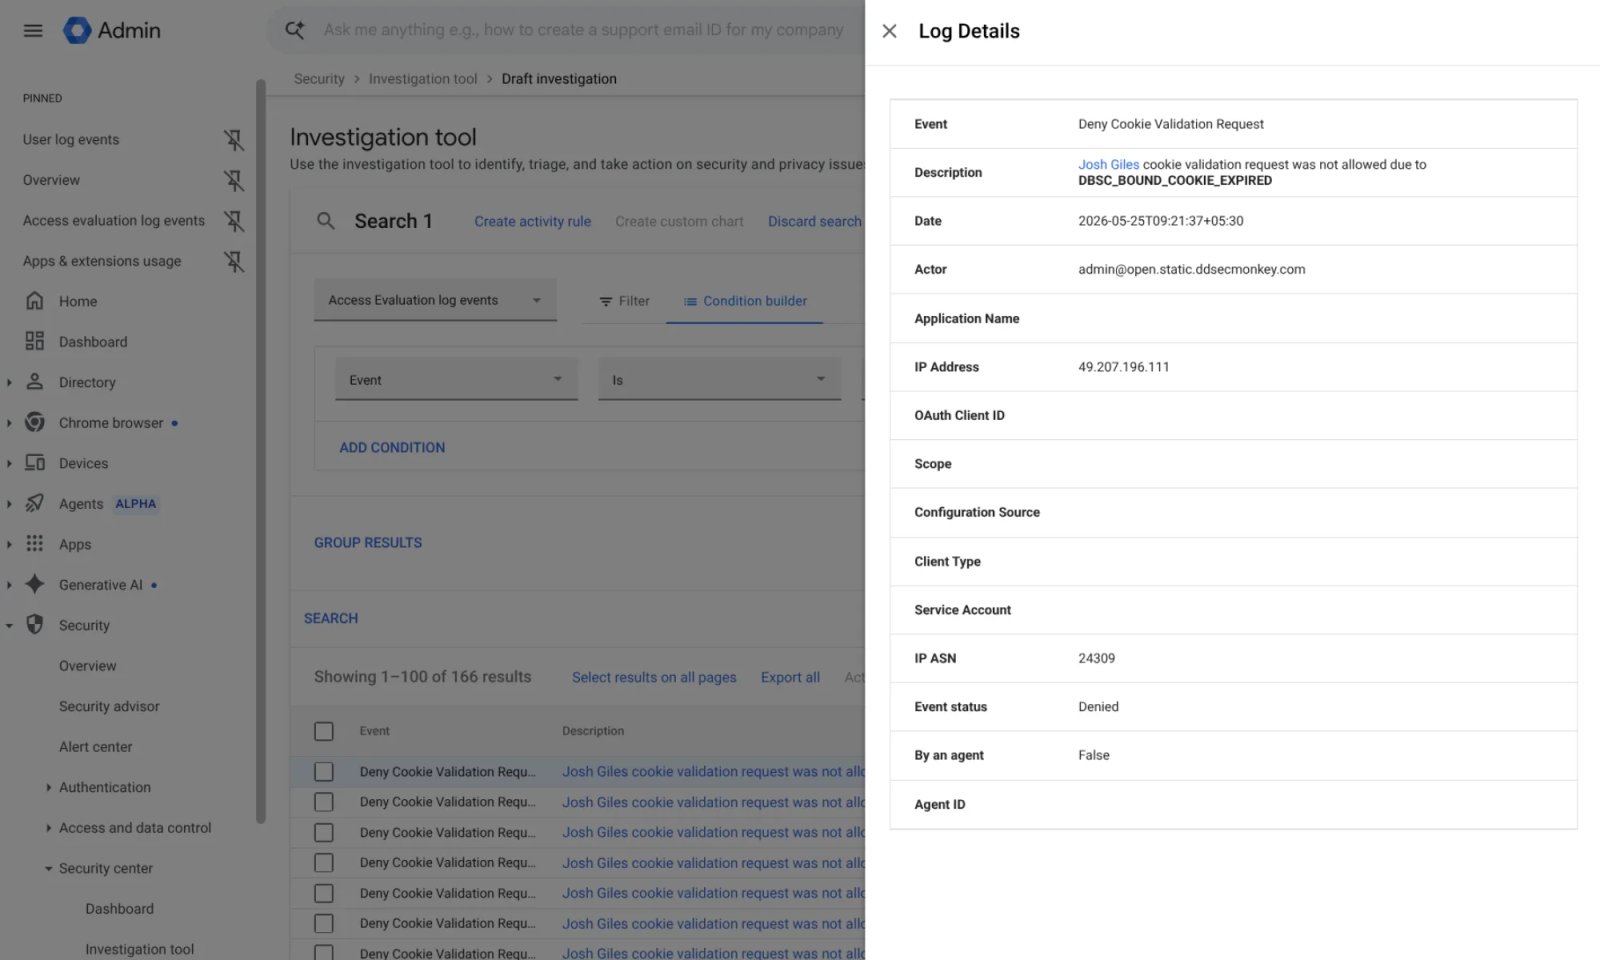Close the Log Details panel
This screenshot has height=960, width=1600.
tap(889, 31)
